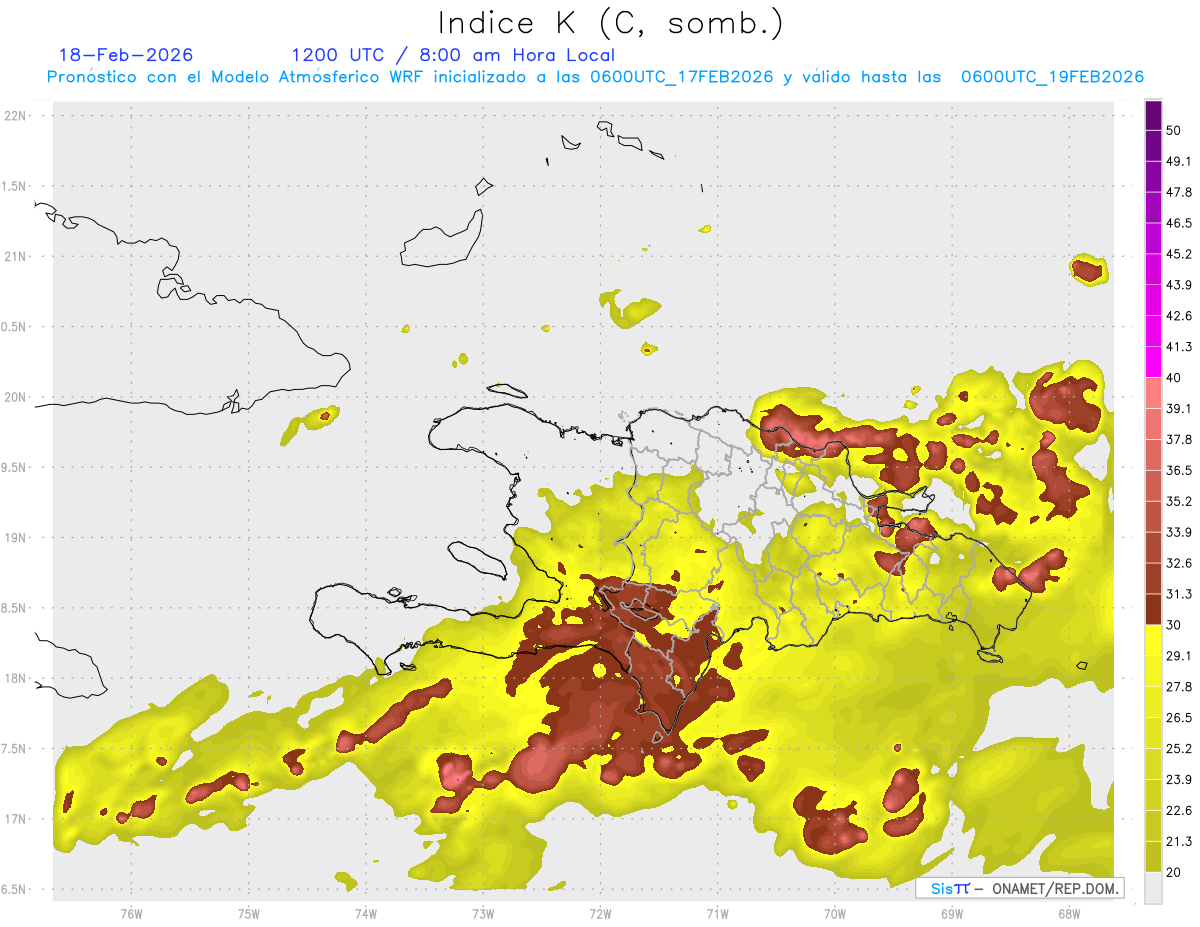Screen dimensions: 1200x927
Task: Click the latitude axis label '8.5N'
Action: coord(14,608)
